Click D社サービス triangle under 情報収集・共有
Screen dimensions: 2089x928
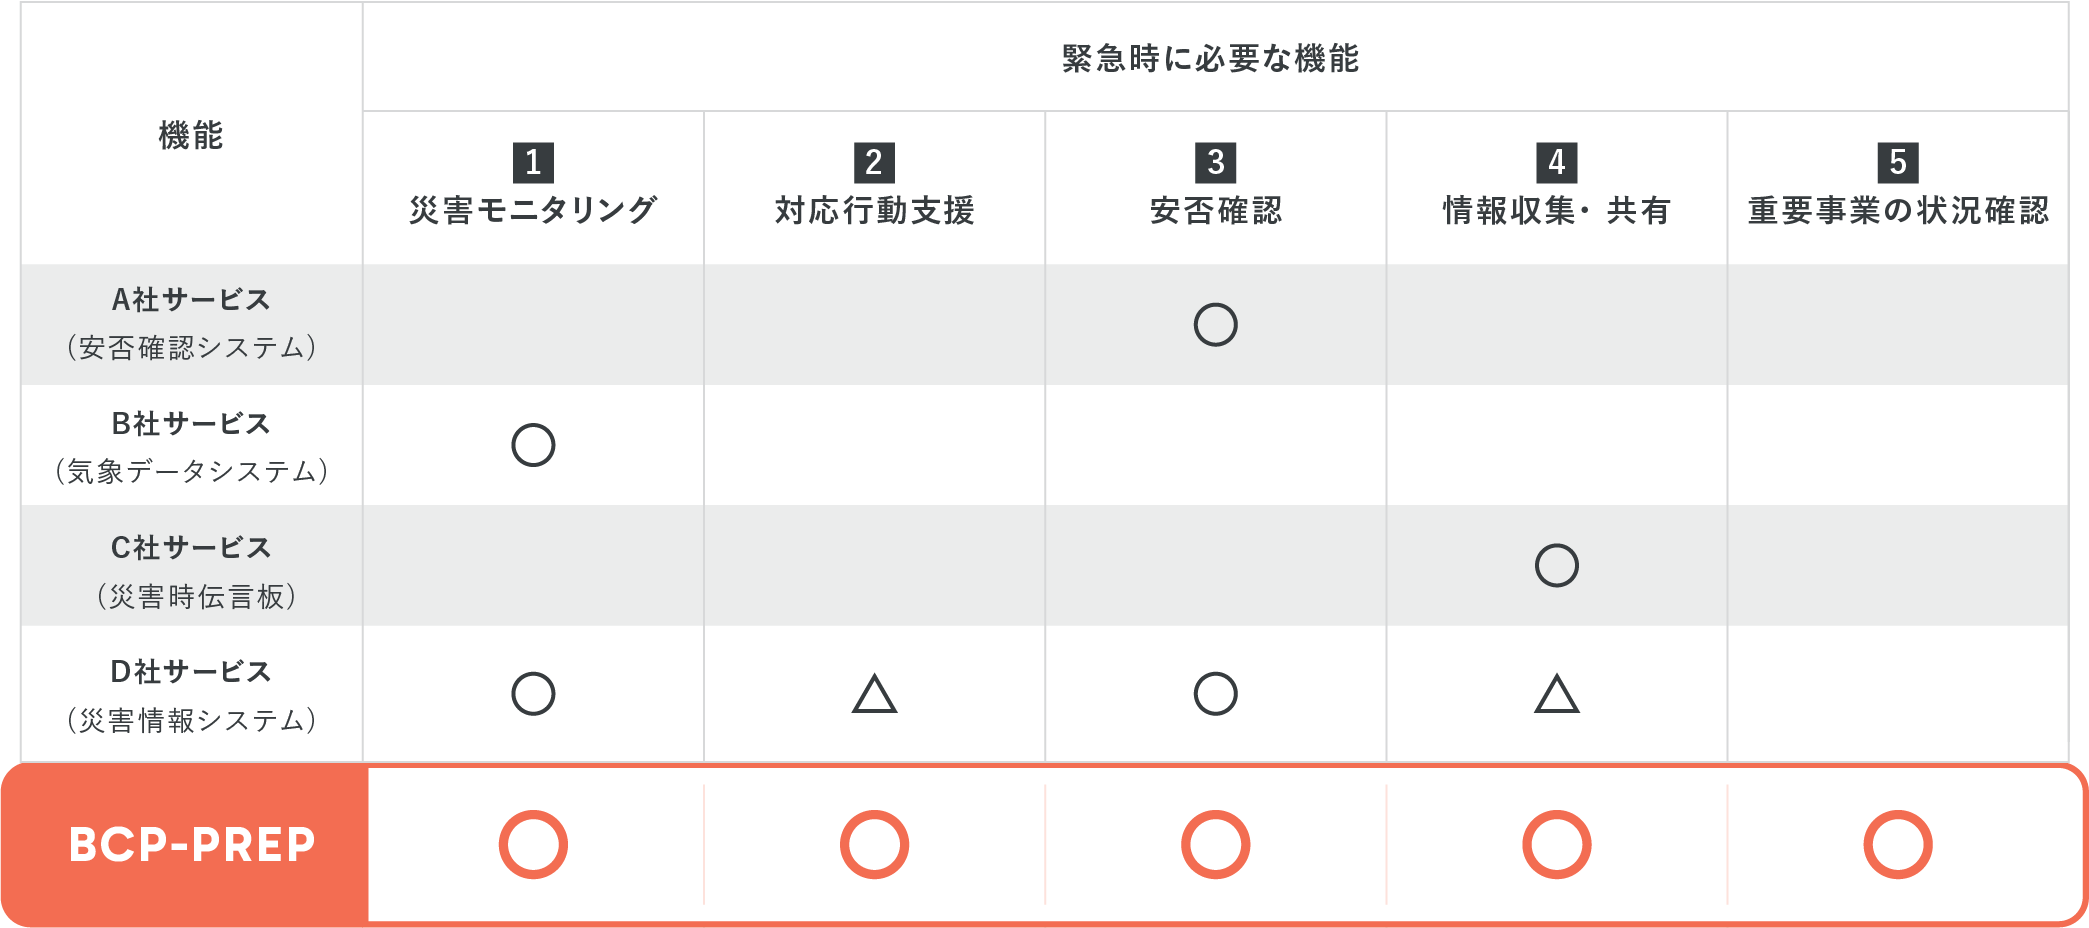[1556, 695]
